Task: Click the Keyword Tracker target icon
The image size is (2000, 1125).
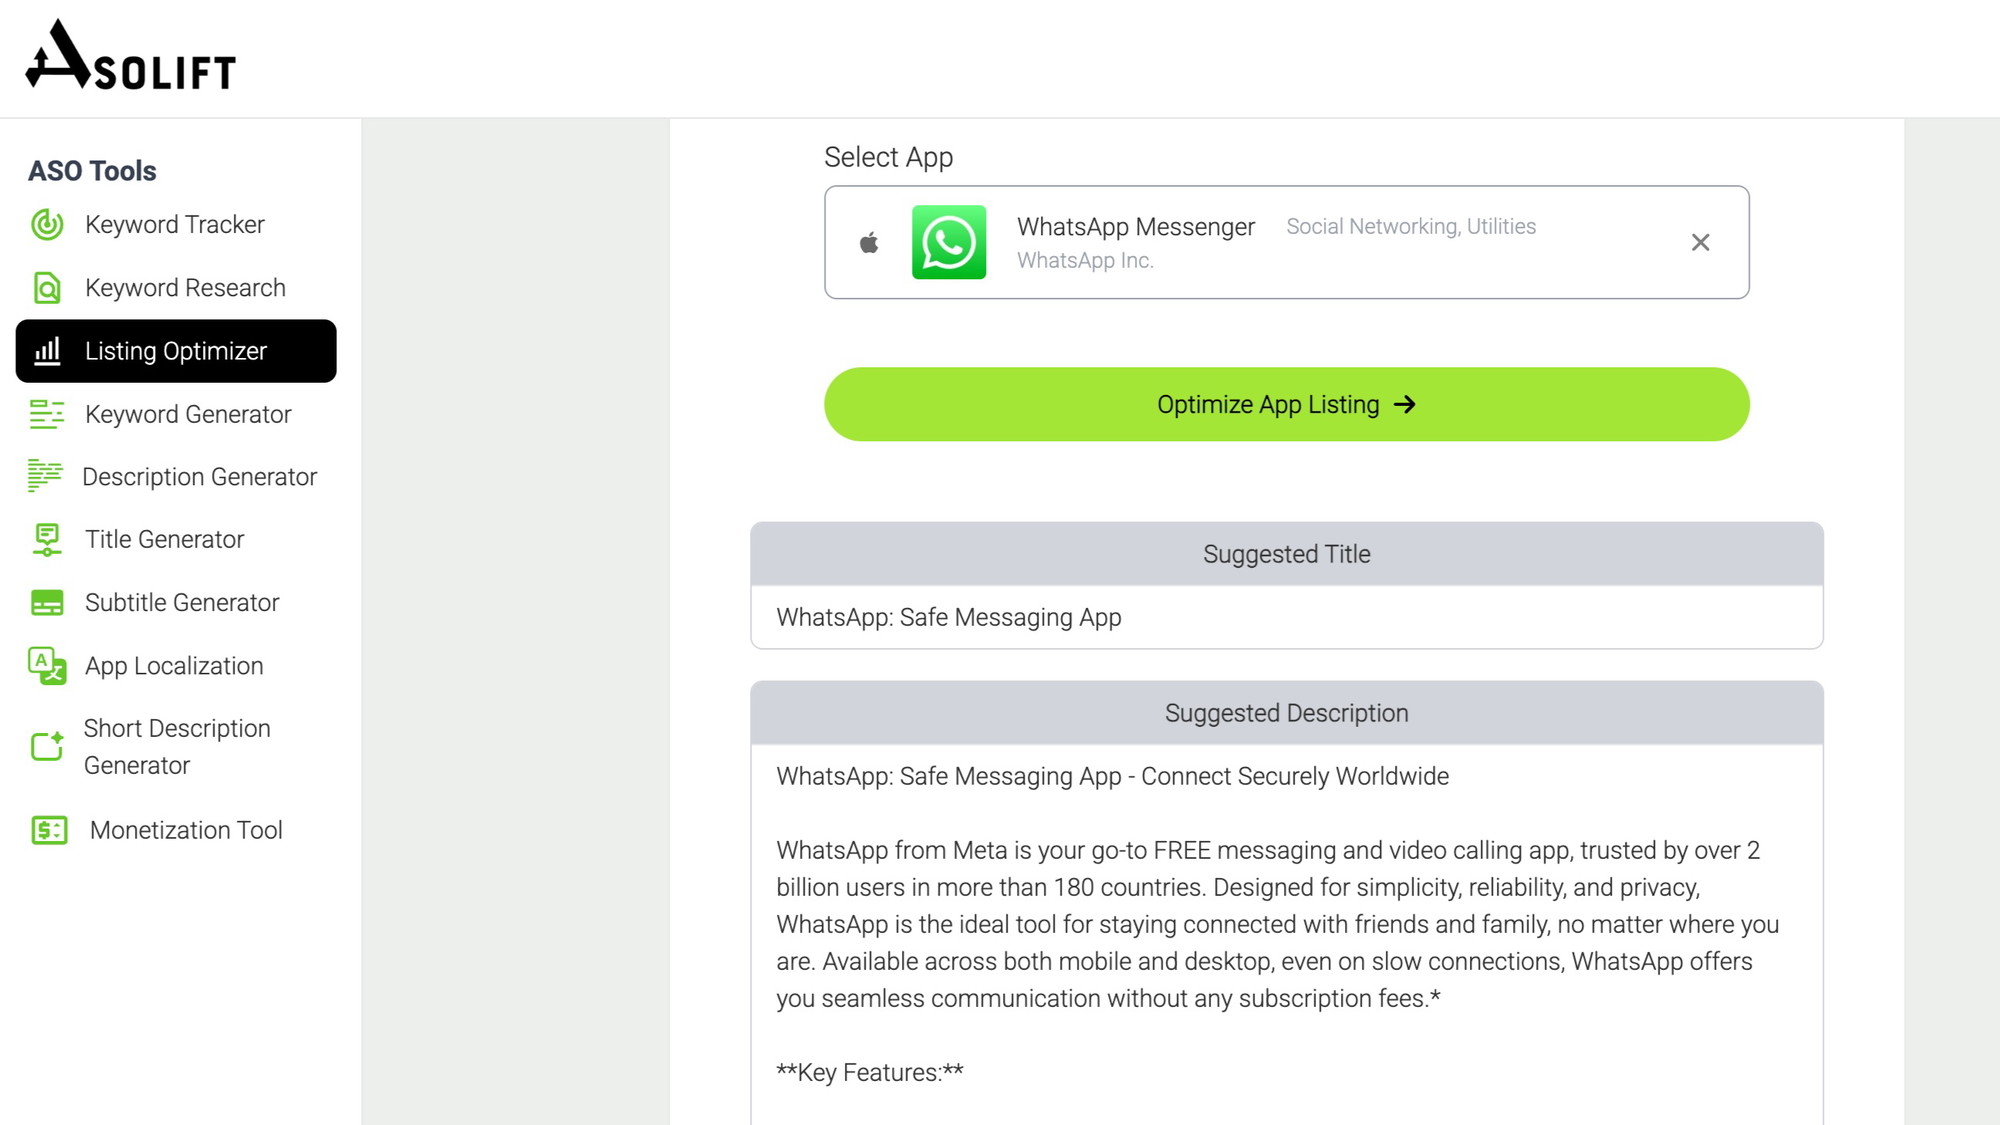Action: point(47,225)
